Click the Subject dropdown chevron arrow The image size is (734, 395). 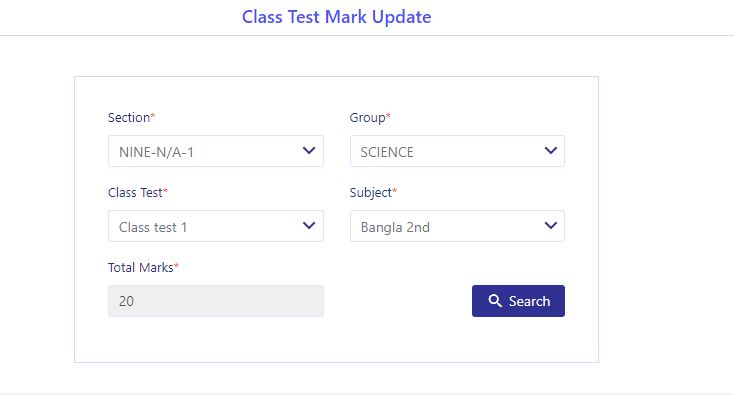coord(550,226)
